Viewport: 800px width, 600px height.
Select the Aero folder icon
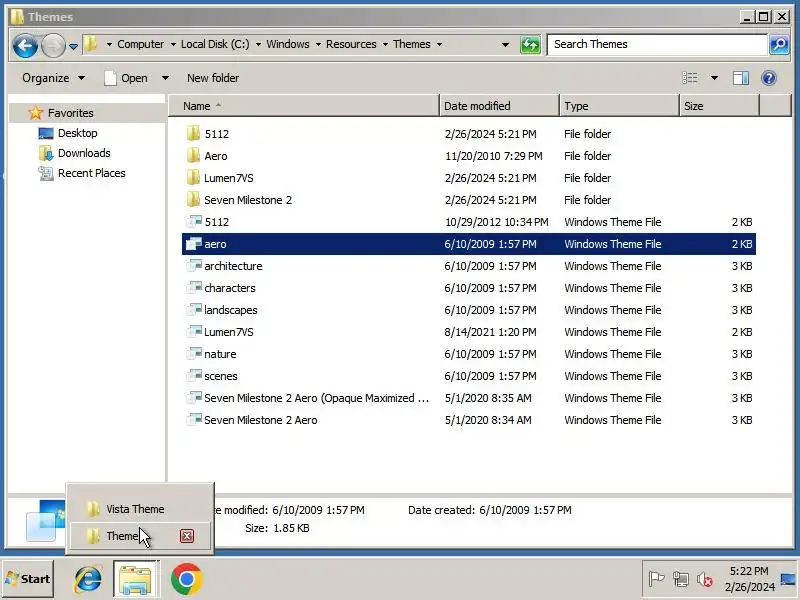pyautogui.click(x=193, y=156)
